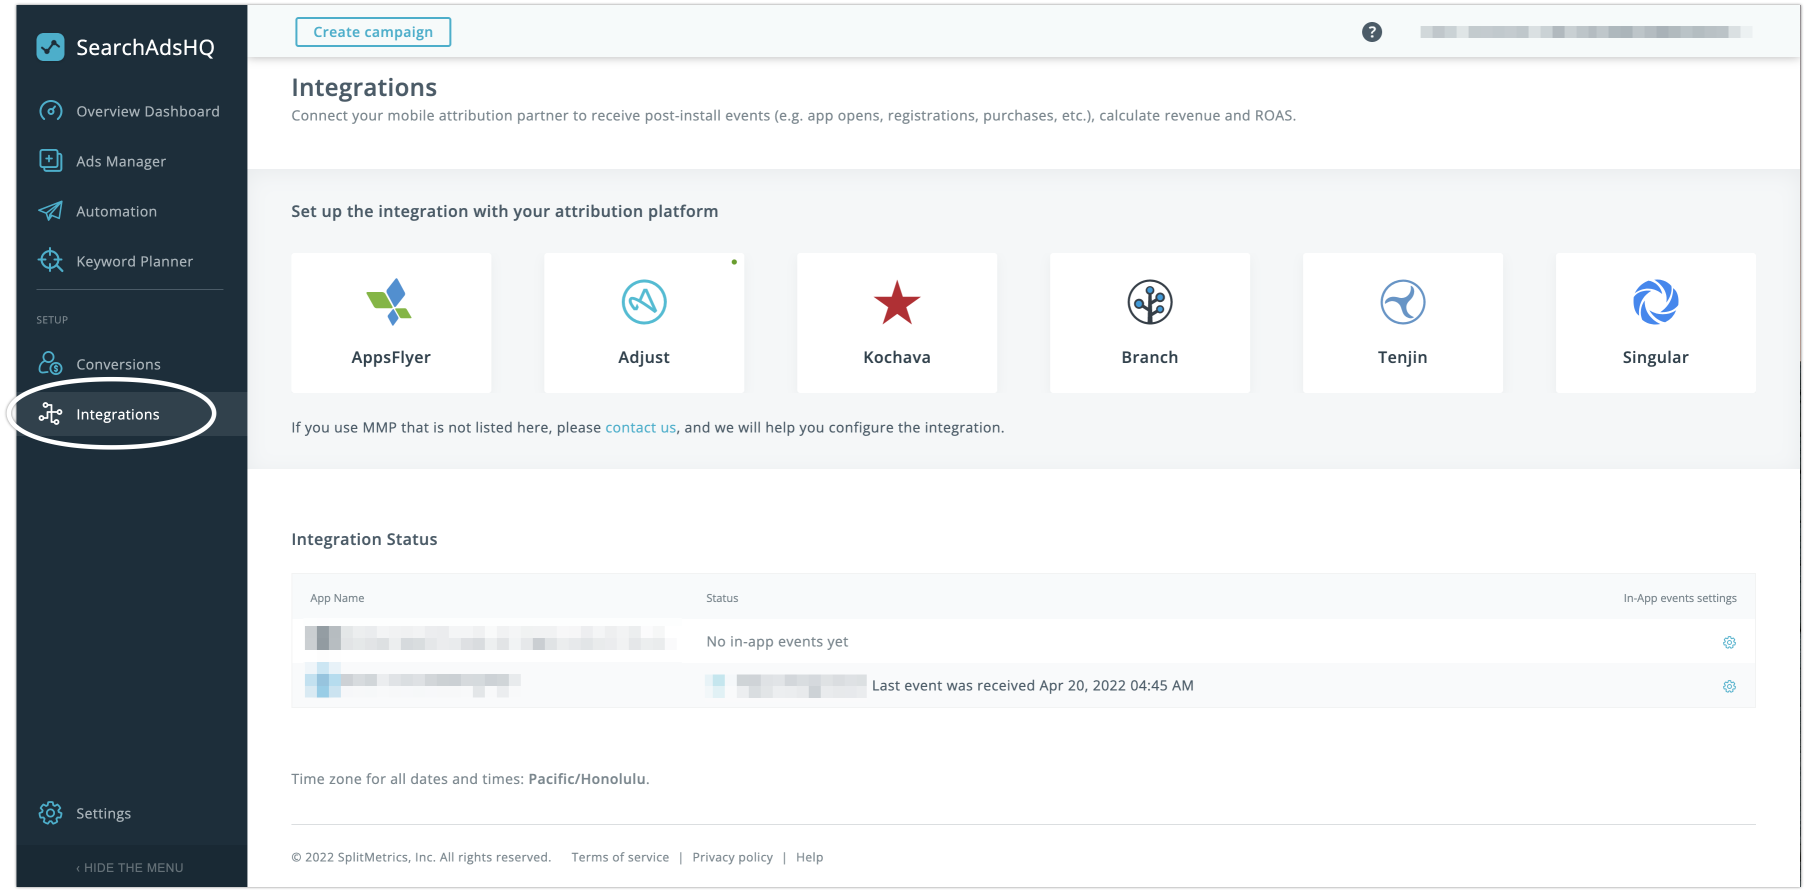The image size is (1806, 892).
Task: Click the Adjust card label
Action: pos(644,357)
